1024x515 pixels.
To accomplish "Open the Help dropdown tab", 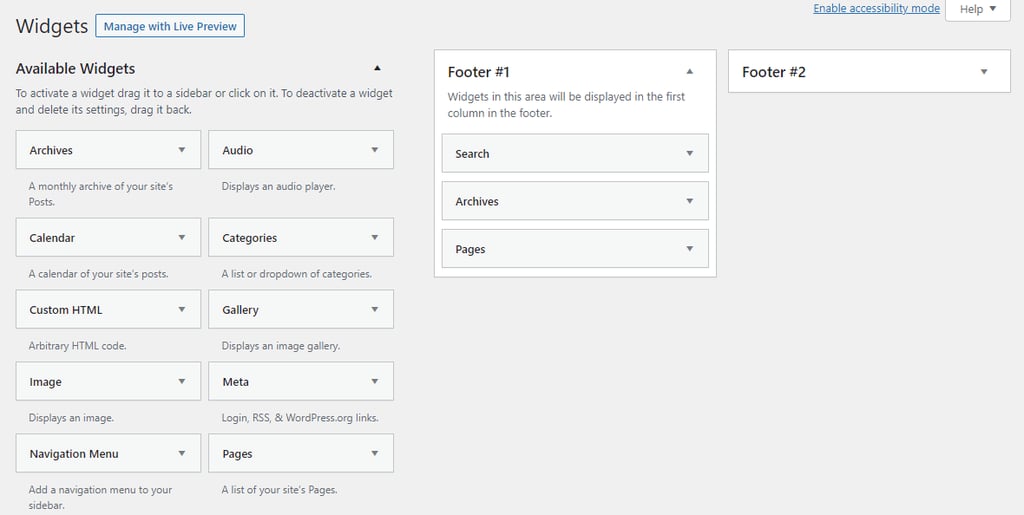I will tap(978, 9).
